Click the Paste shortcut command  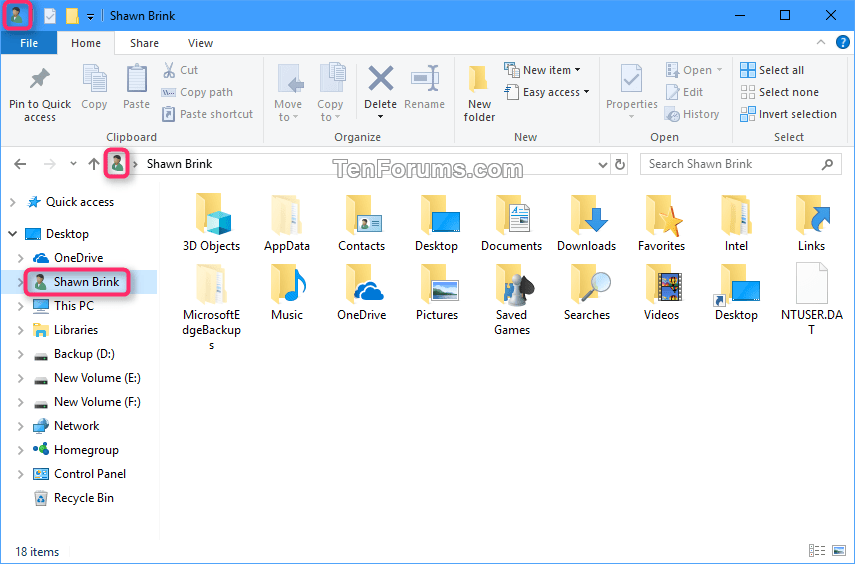point(208,114)
